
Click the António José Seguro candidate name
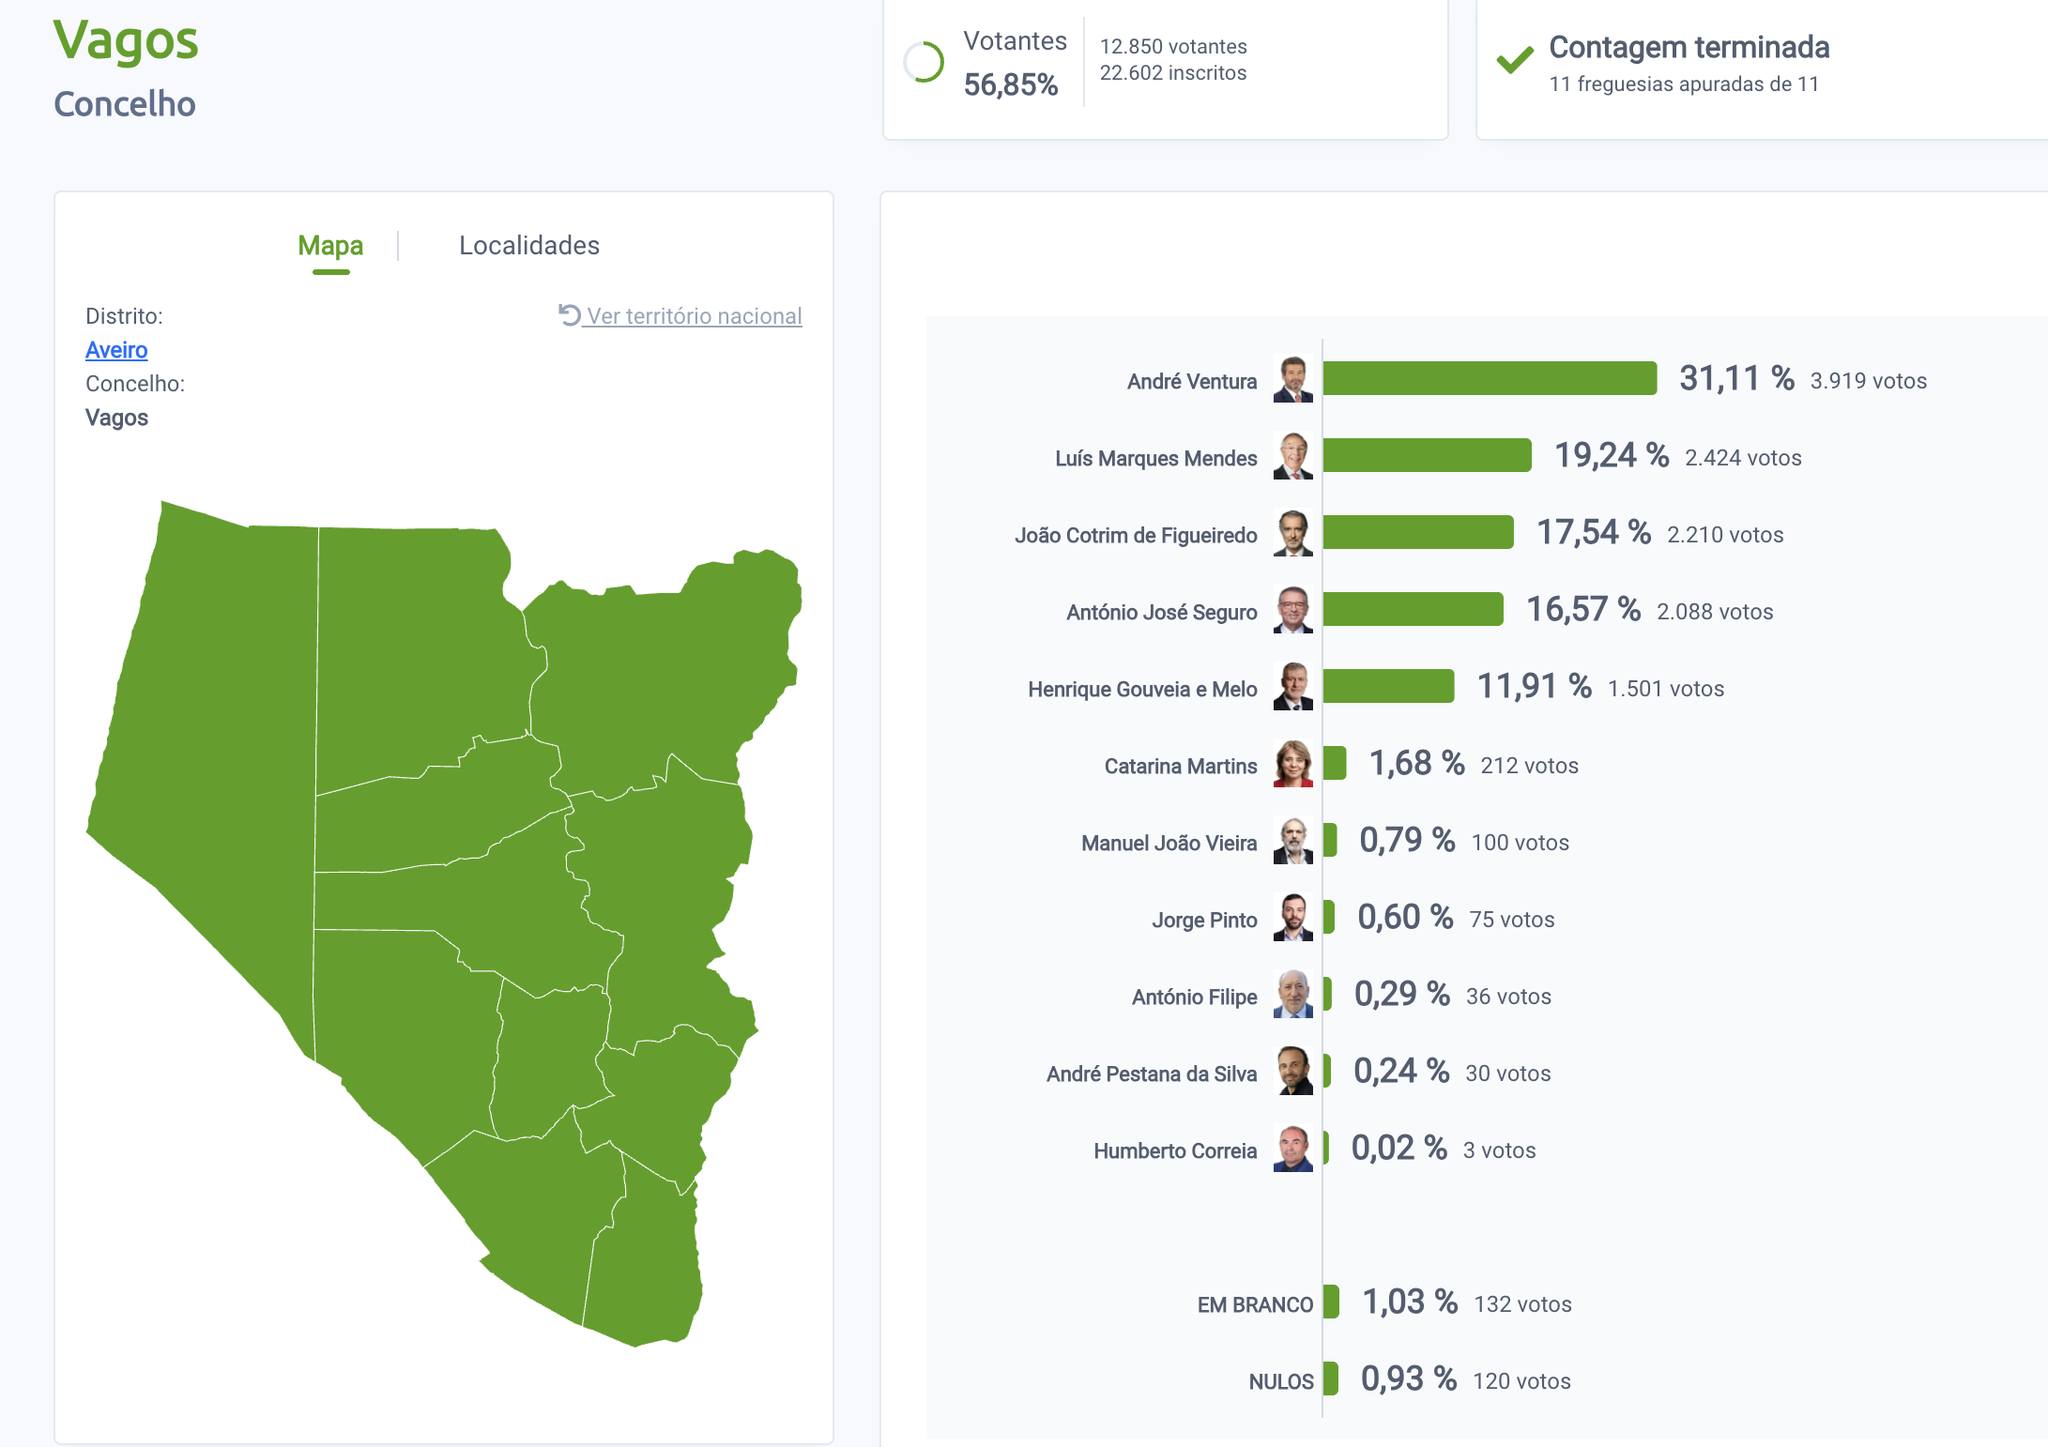(1161, 612)
